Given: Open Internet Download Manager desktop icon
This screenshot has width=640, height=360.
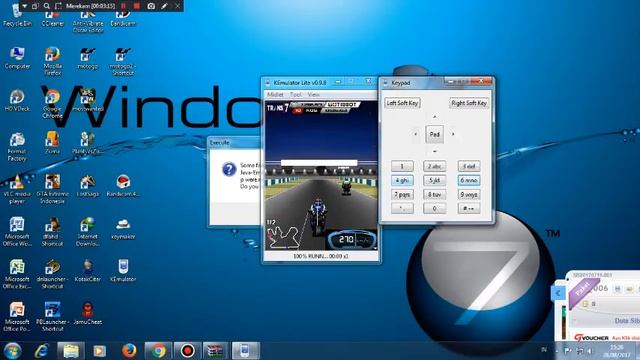Looking at the screenshot, I should (x=87, y=232).
